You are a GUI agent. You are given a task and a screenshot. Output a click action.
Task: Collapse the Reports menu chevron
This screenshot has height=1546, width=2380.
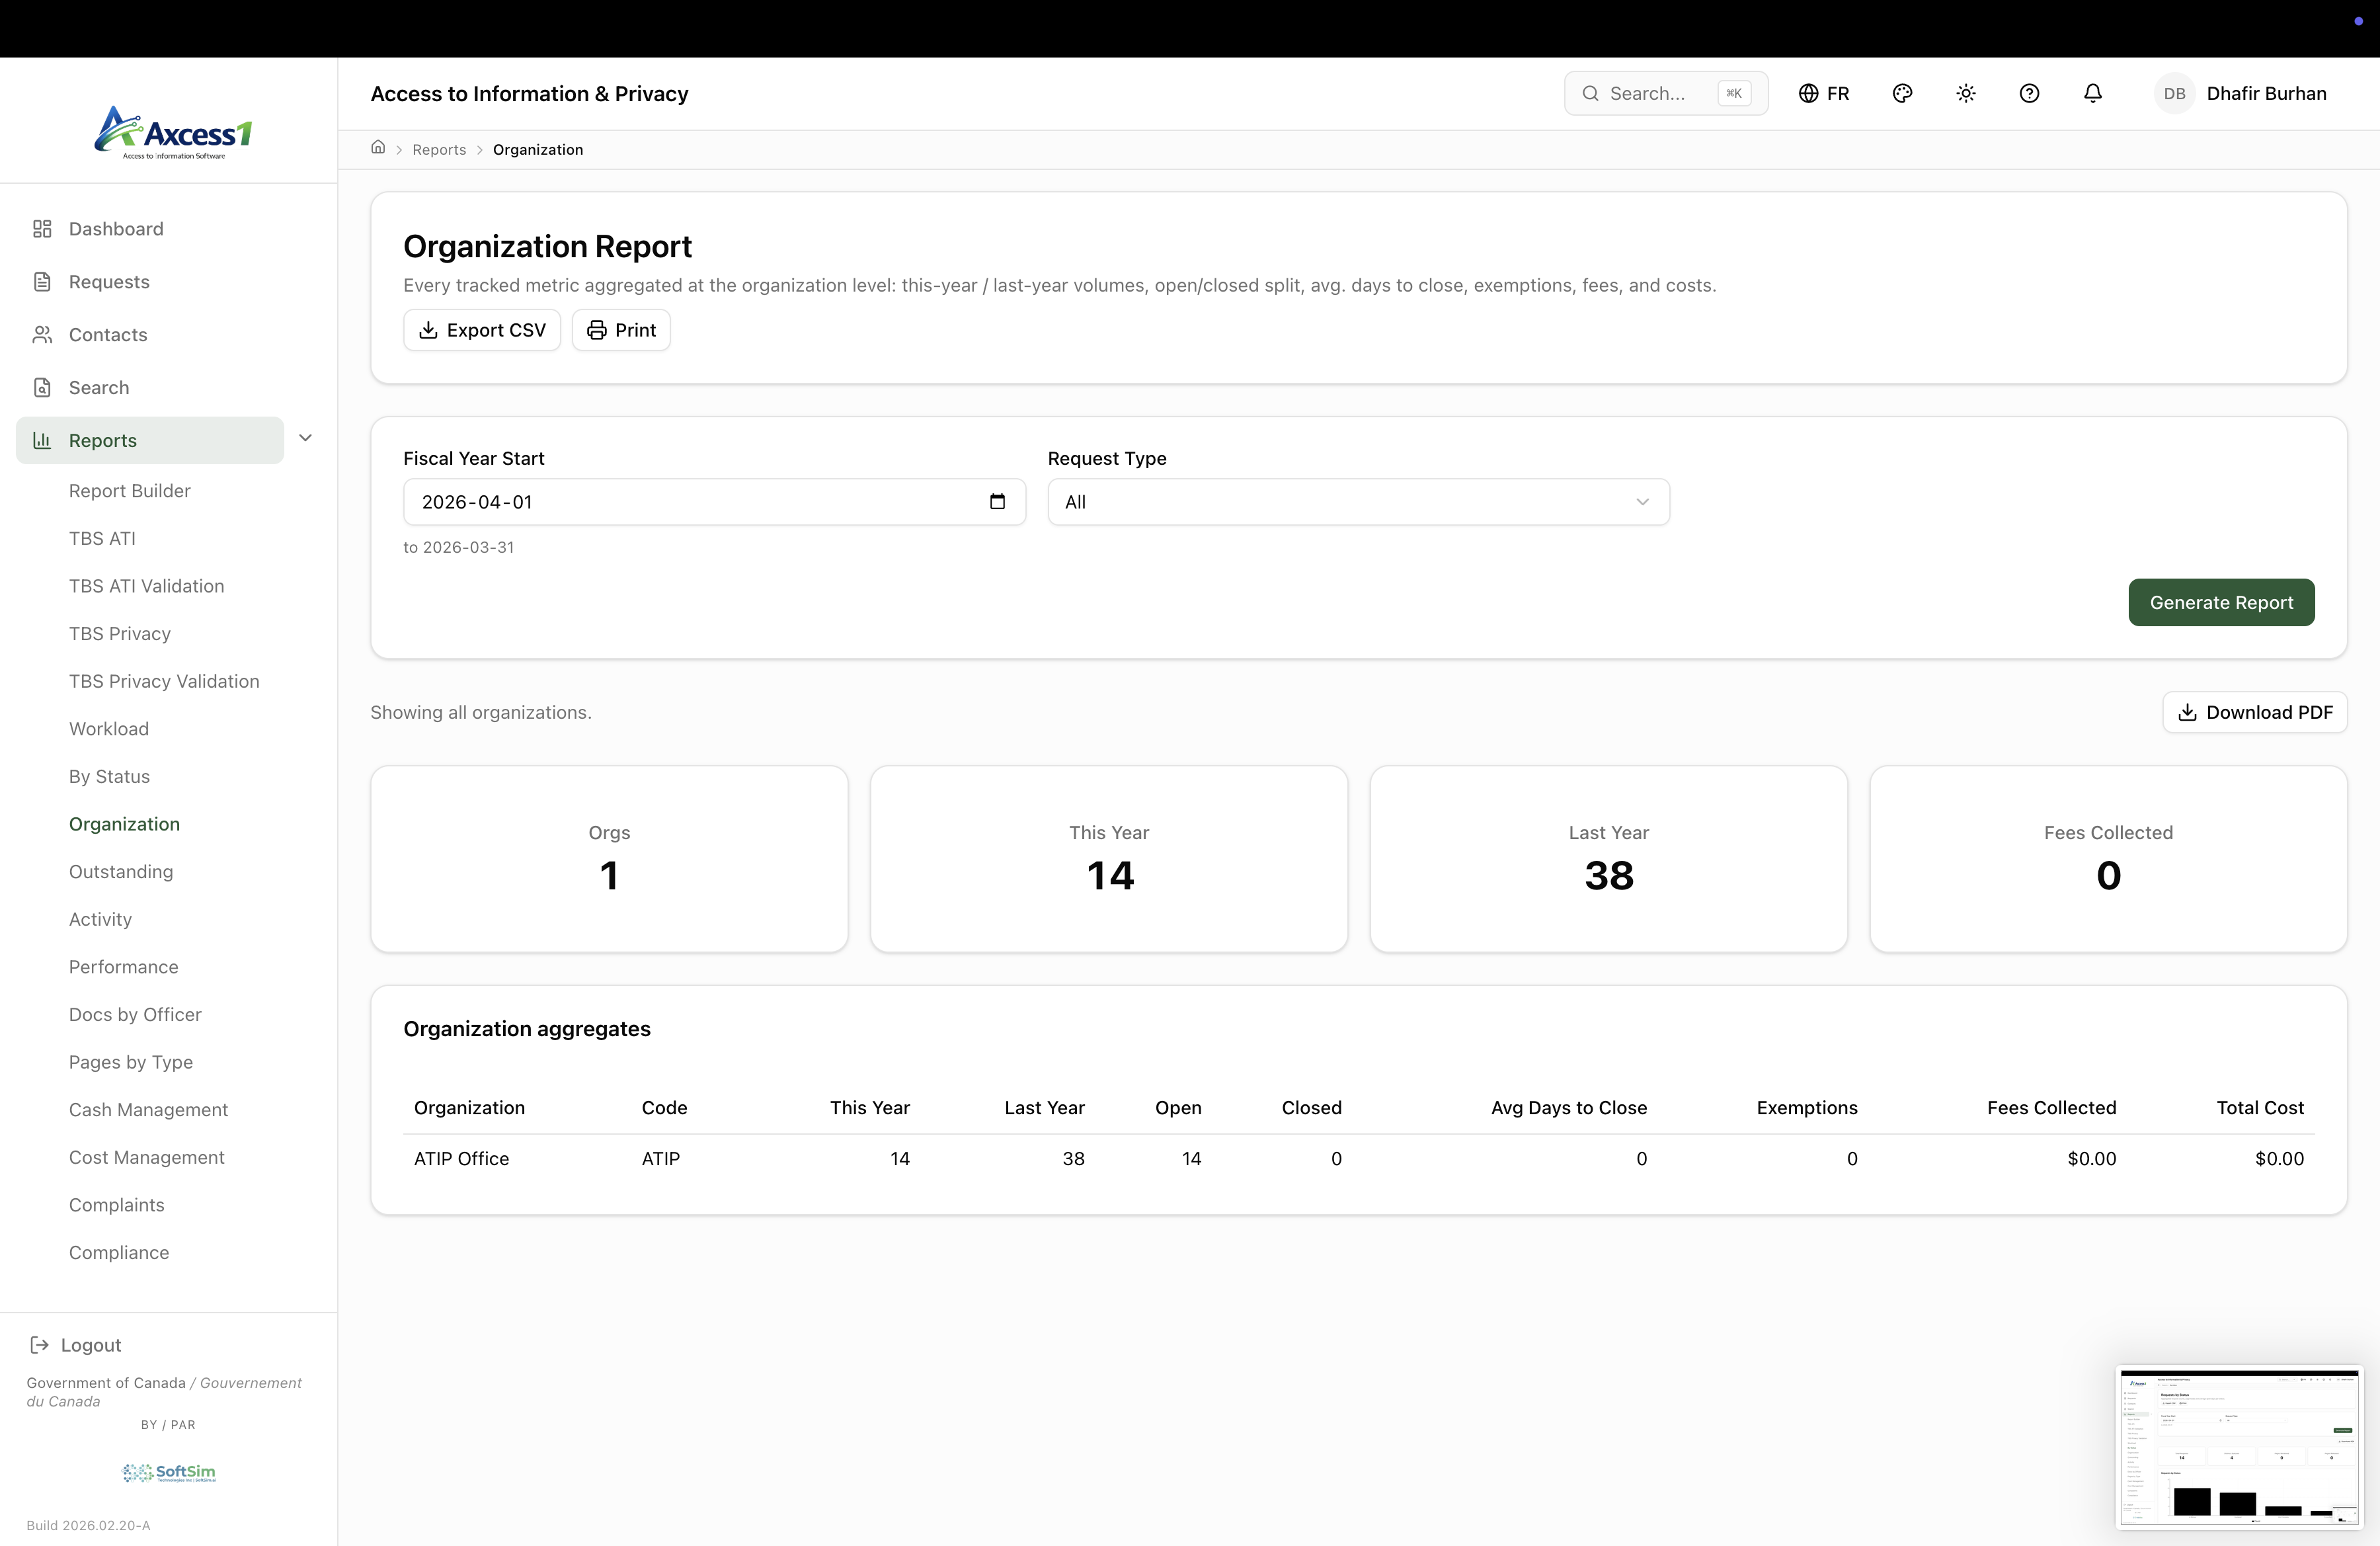(x=306, y=438)
